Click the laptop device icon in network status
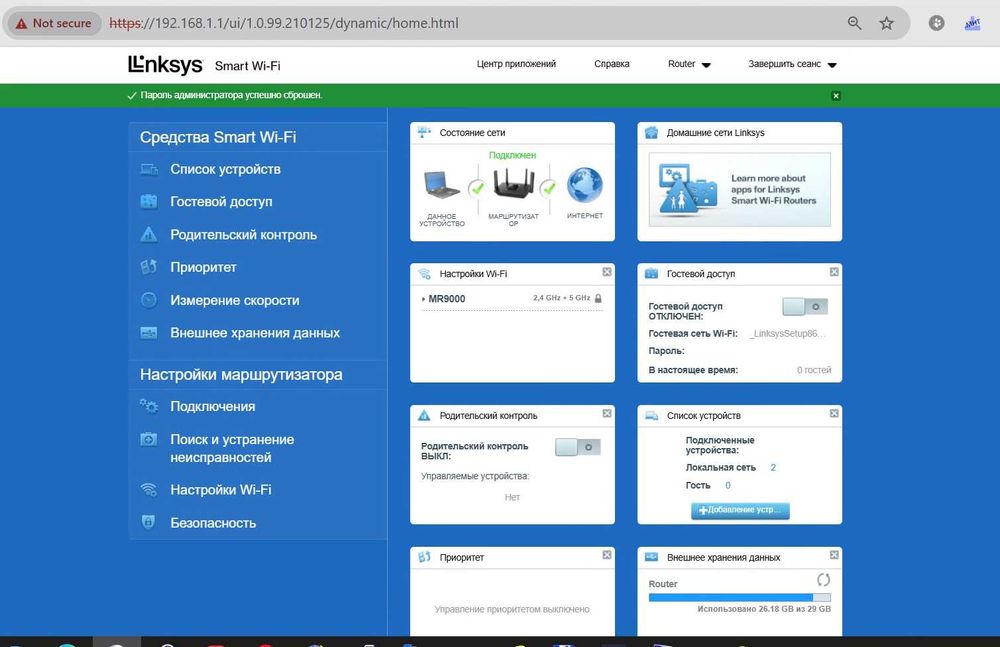Viewport: 1000px width, 647px height. click(441, 184)
